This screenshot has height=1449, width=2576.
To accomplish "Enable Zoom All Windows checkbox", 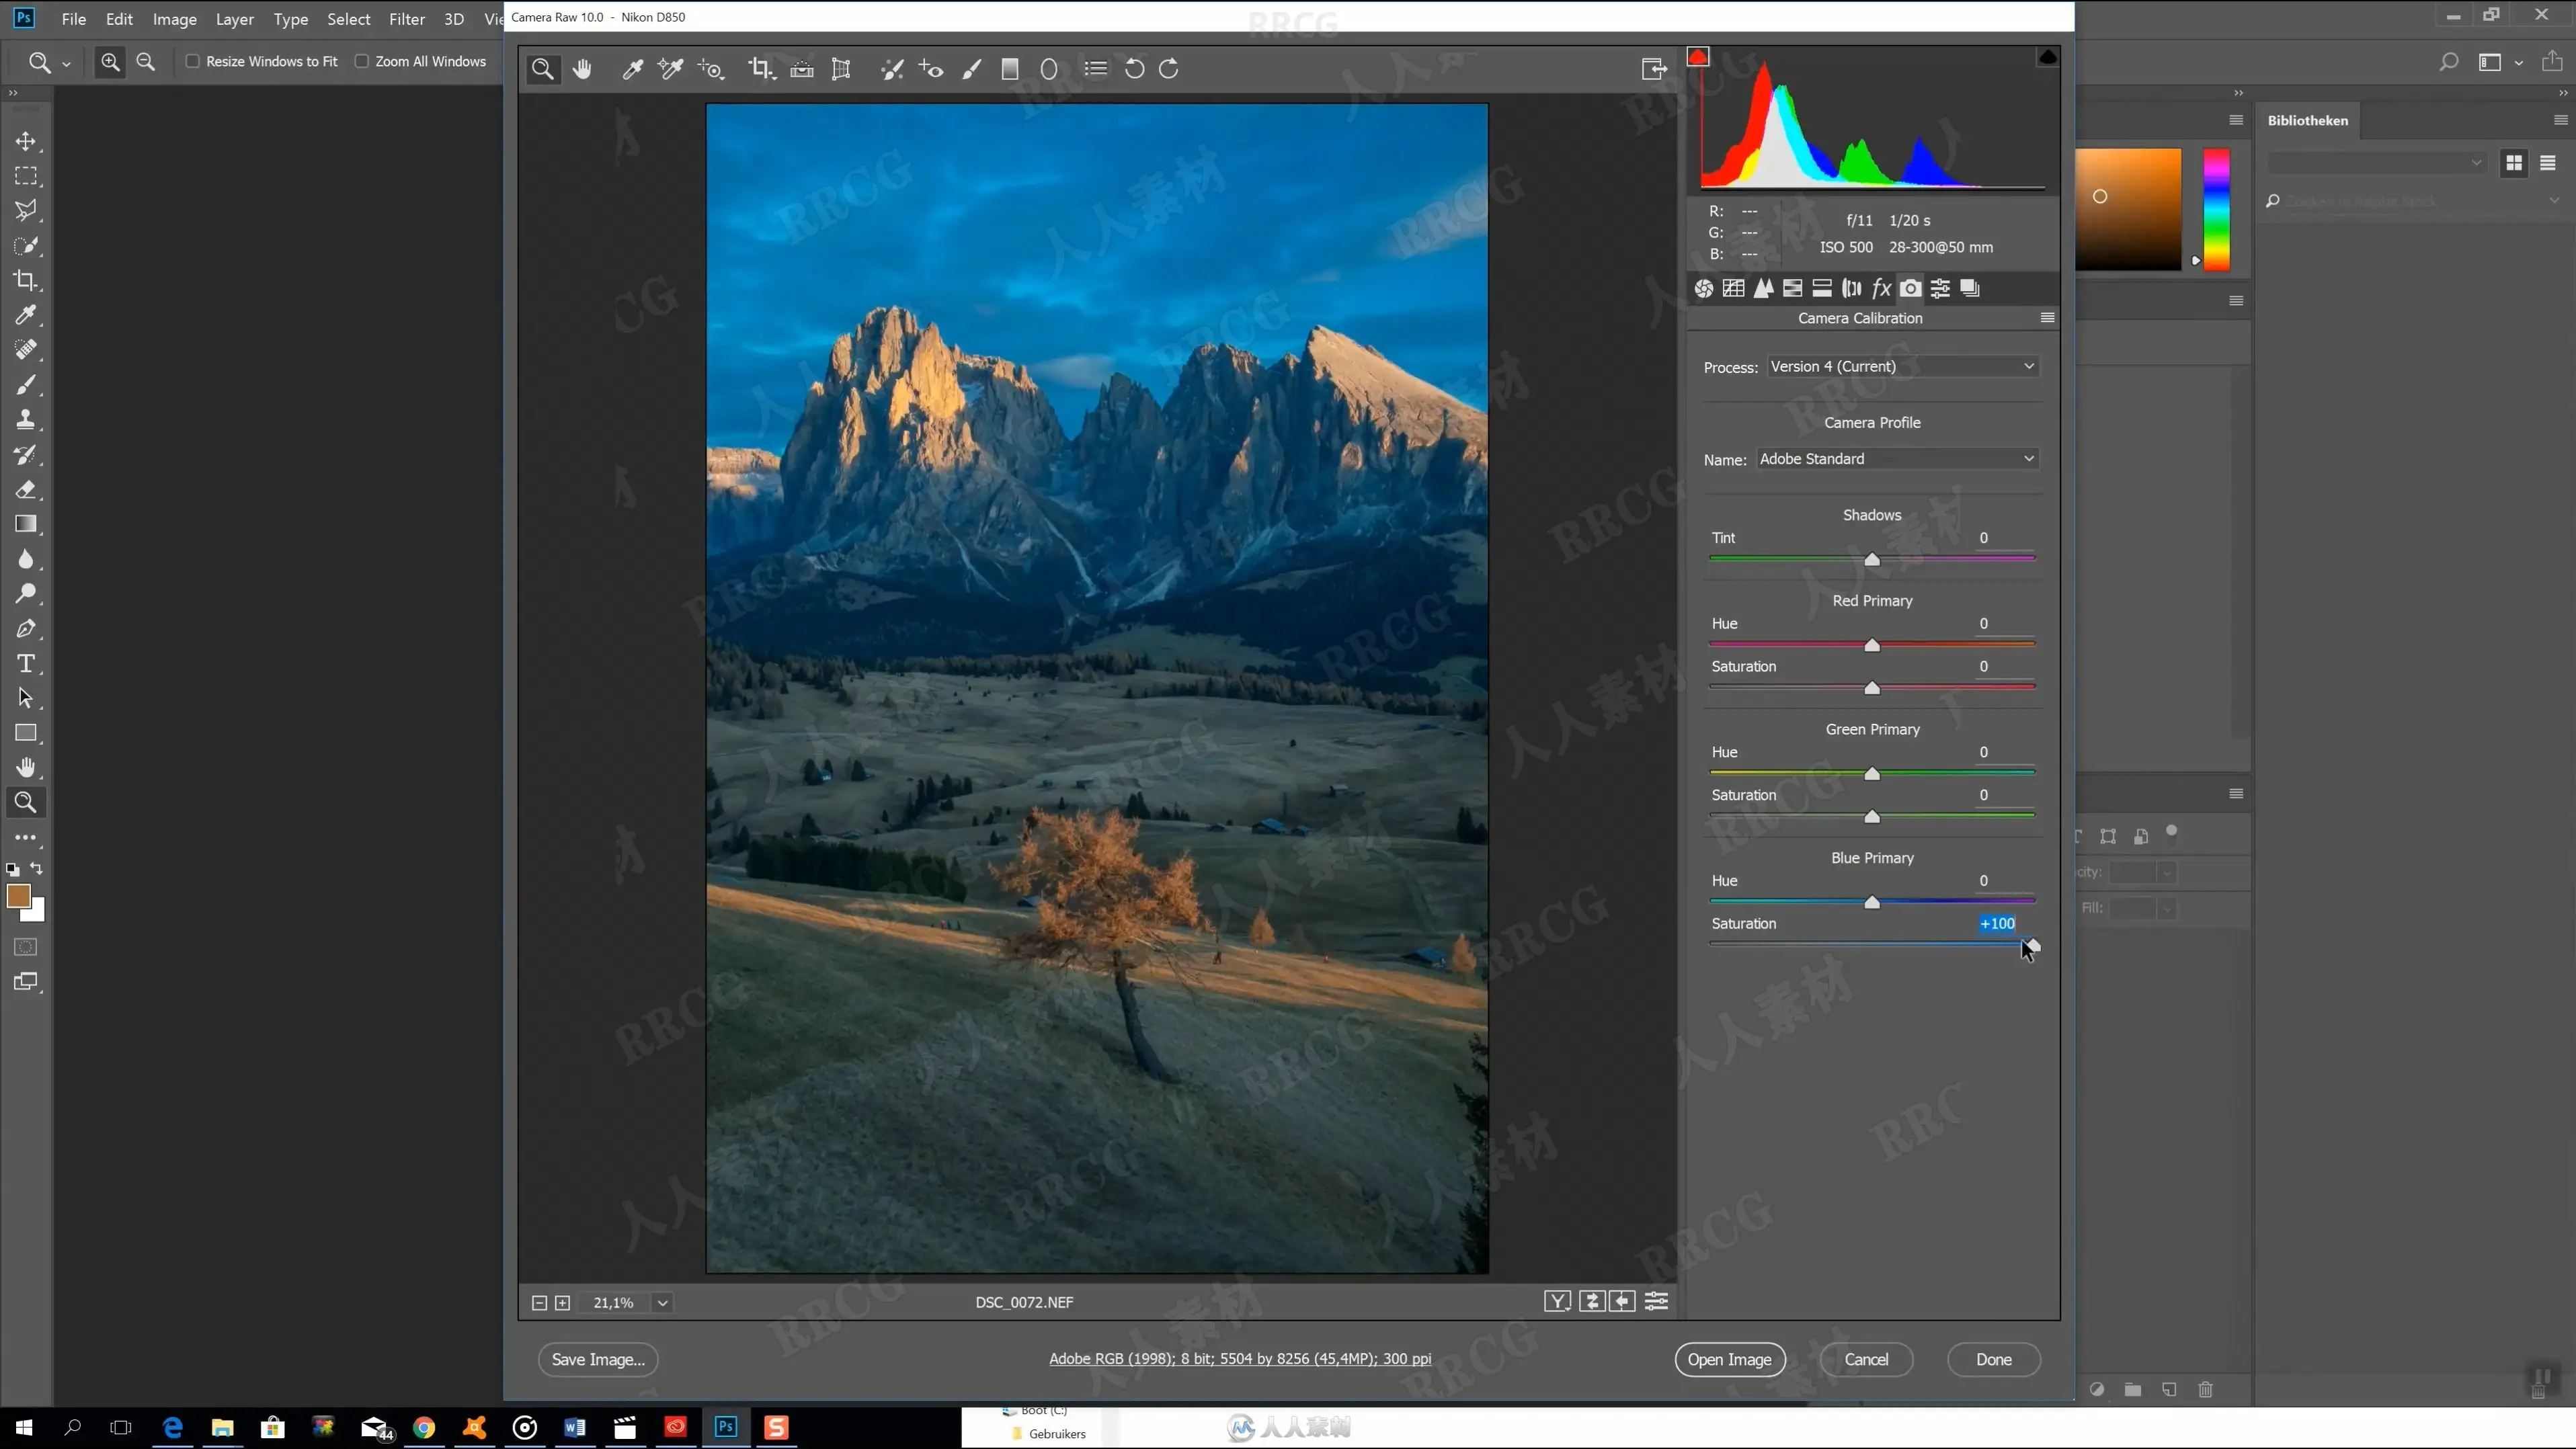I will (x=362, y=62).
